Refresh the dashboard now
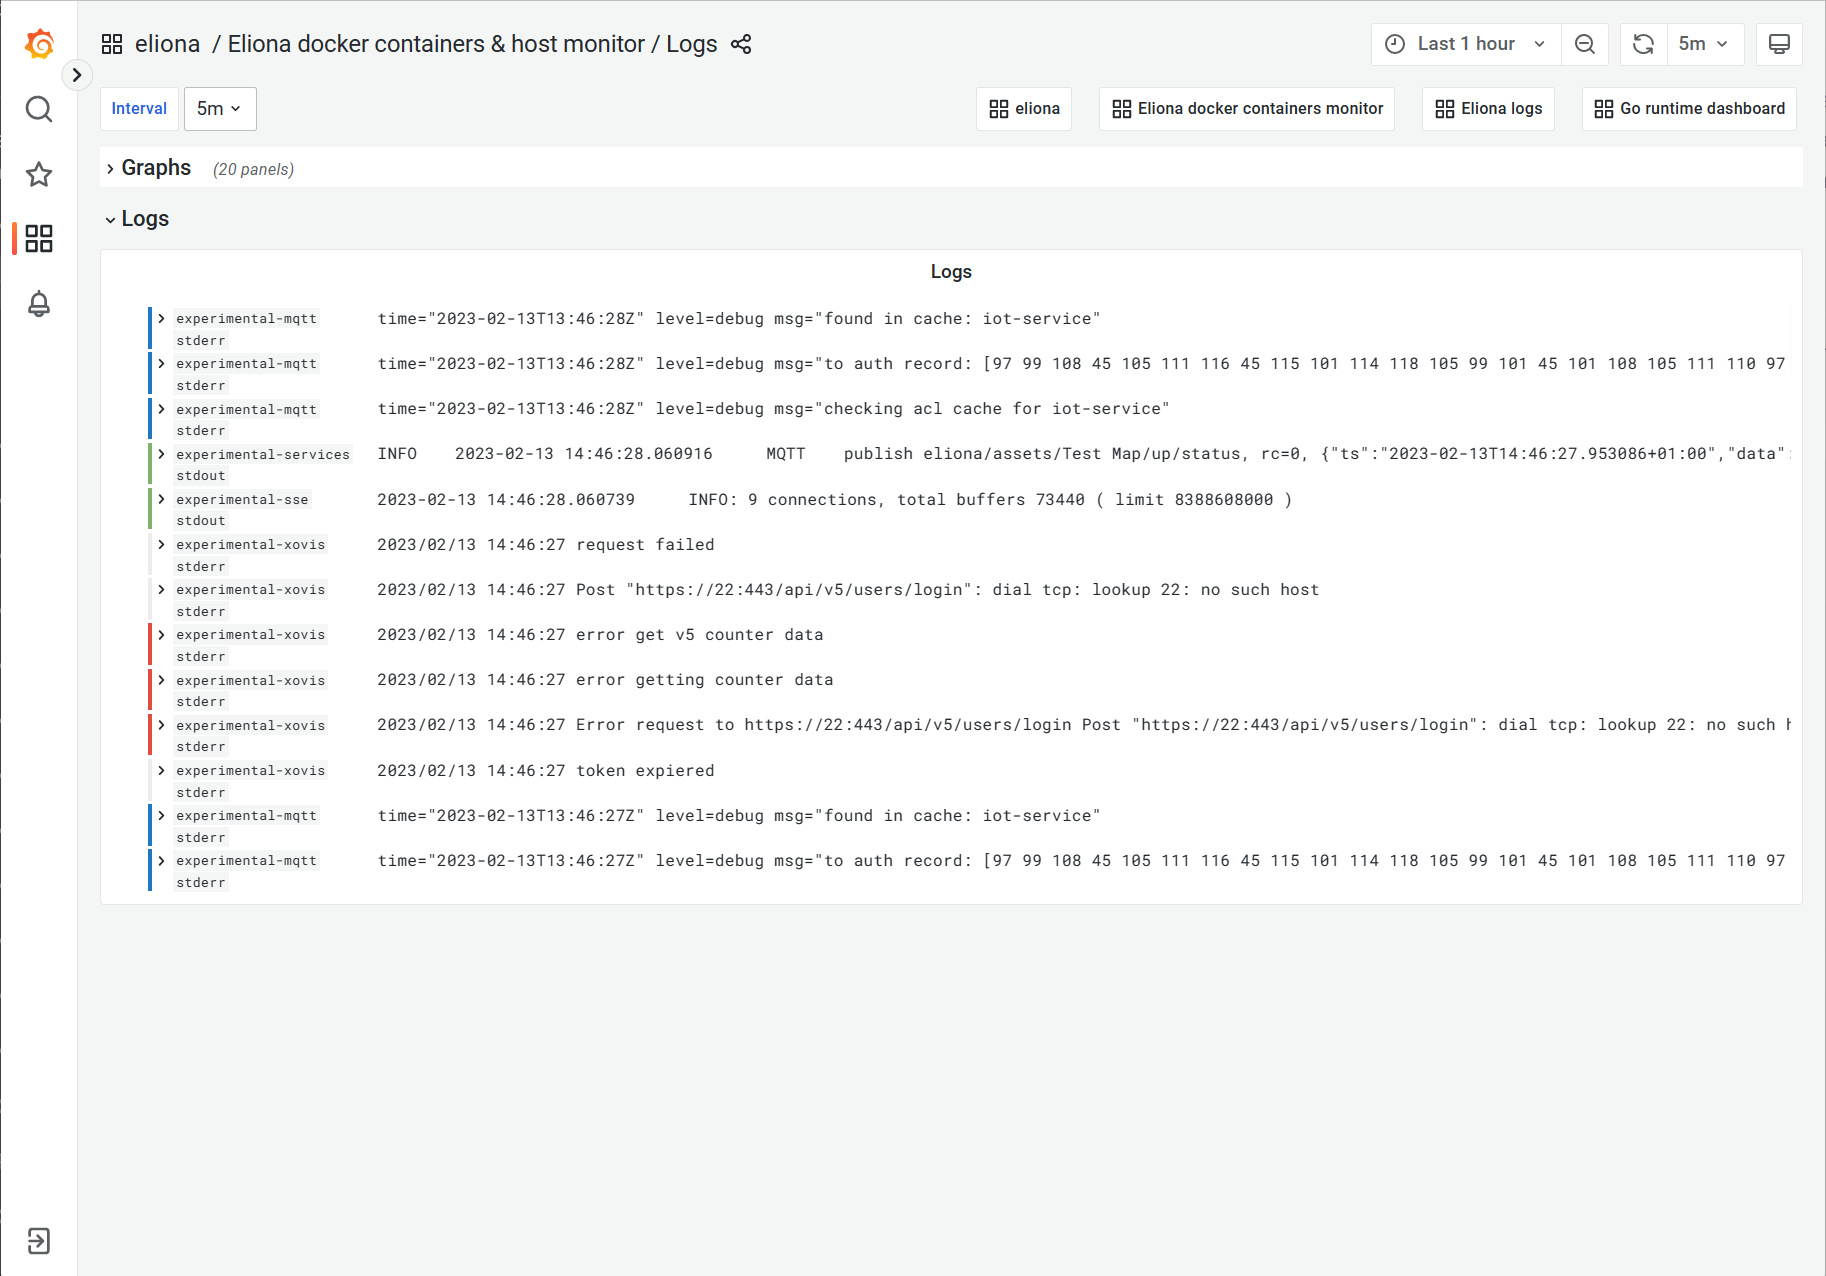This screenshot has height=1276, width=1826. pyautogui.click(x=1643, y=44)
